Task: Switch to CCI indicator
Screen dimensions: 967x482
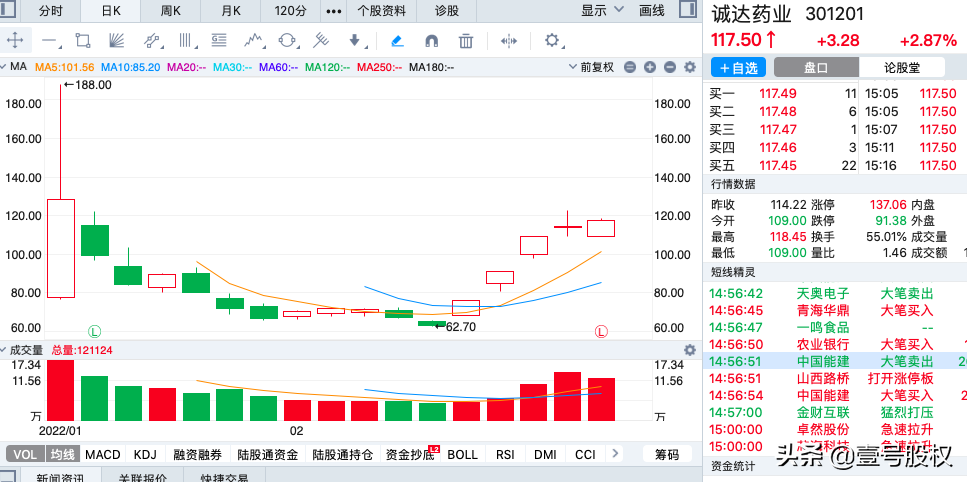Action: coord(585,455)
